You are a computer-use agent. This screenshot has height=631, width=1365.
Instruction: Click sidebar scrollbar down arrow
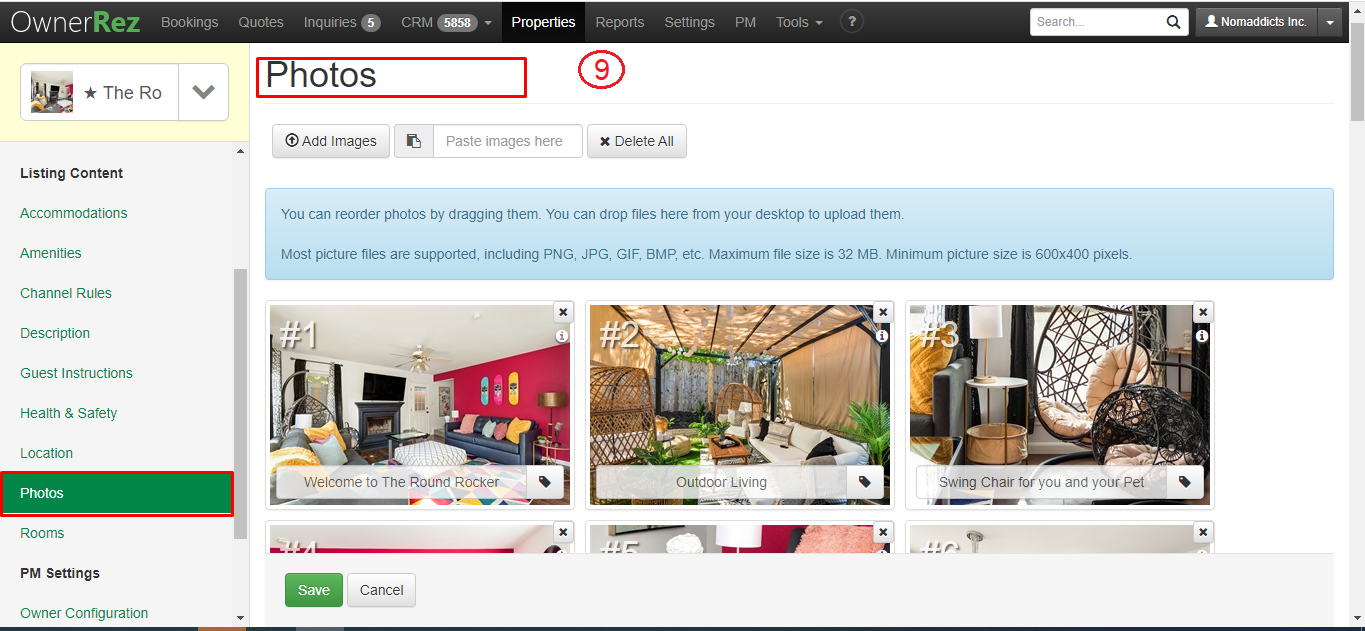[x=240, y=619]
